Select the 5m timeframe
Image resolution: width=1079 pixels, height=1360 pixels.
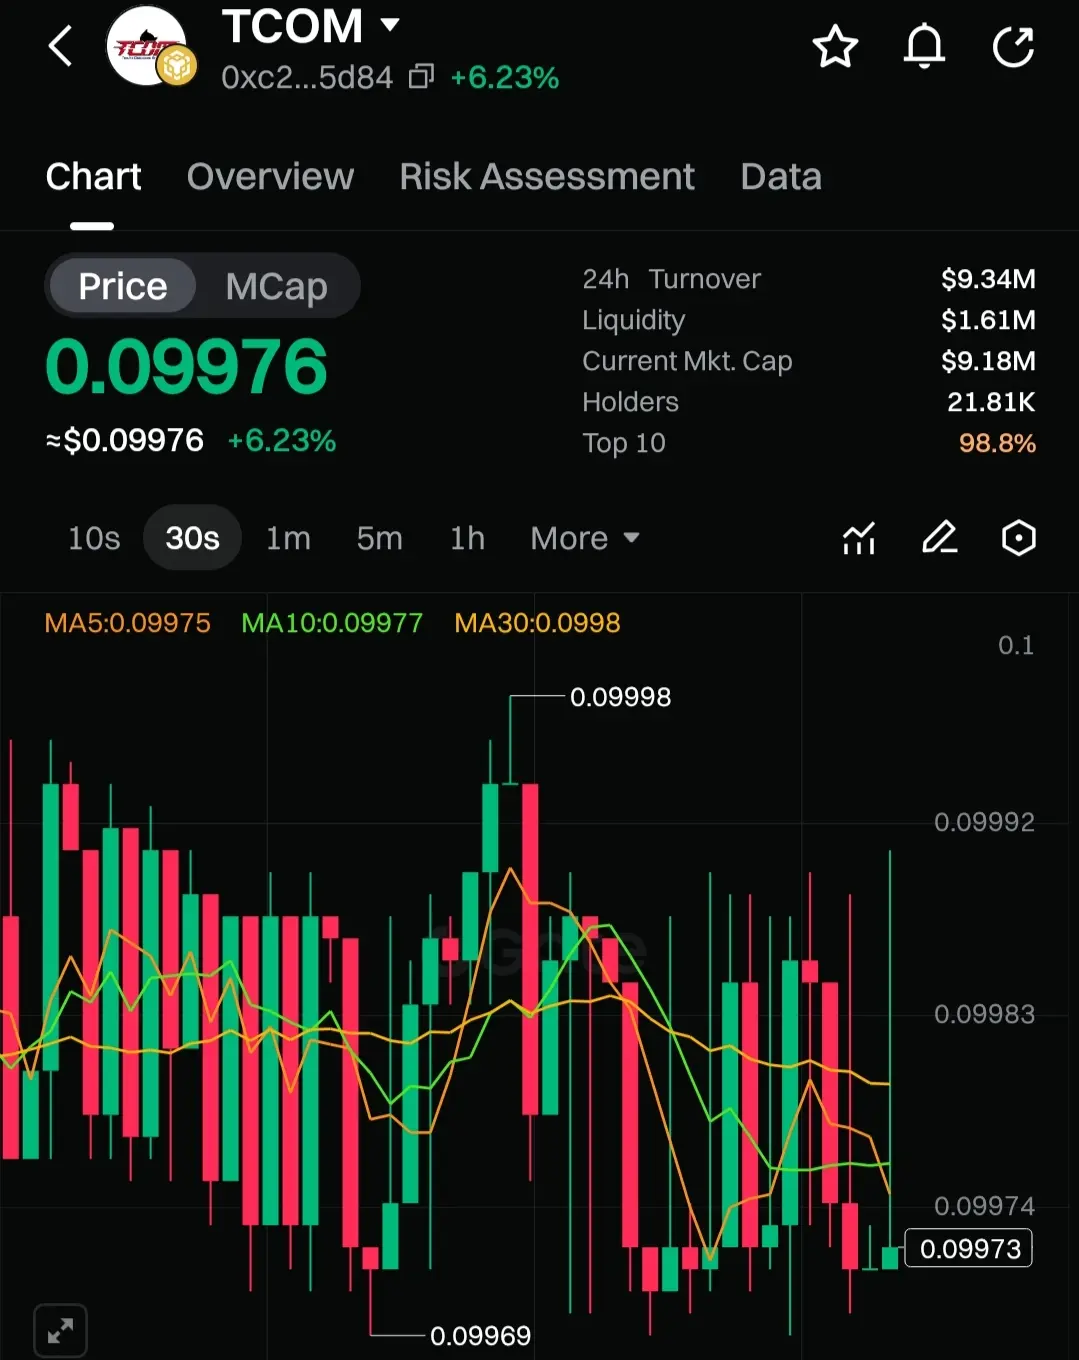[x=380, y=538]
